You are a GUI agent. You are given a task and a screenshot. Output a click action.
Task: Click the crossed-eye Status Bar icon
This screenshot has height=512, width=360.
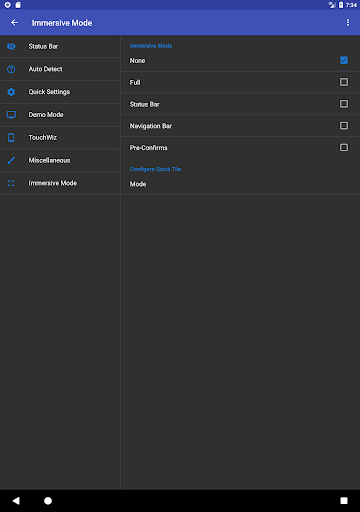[x=11, y=46]
